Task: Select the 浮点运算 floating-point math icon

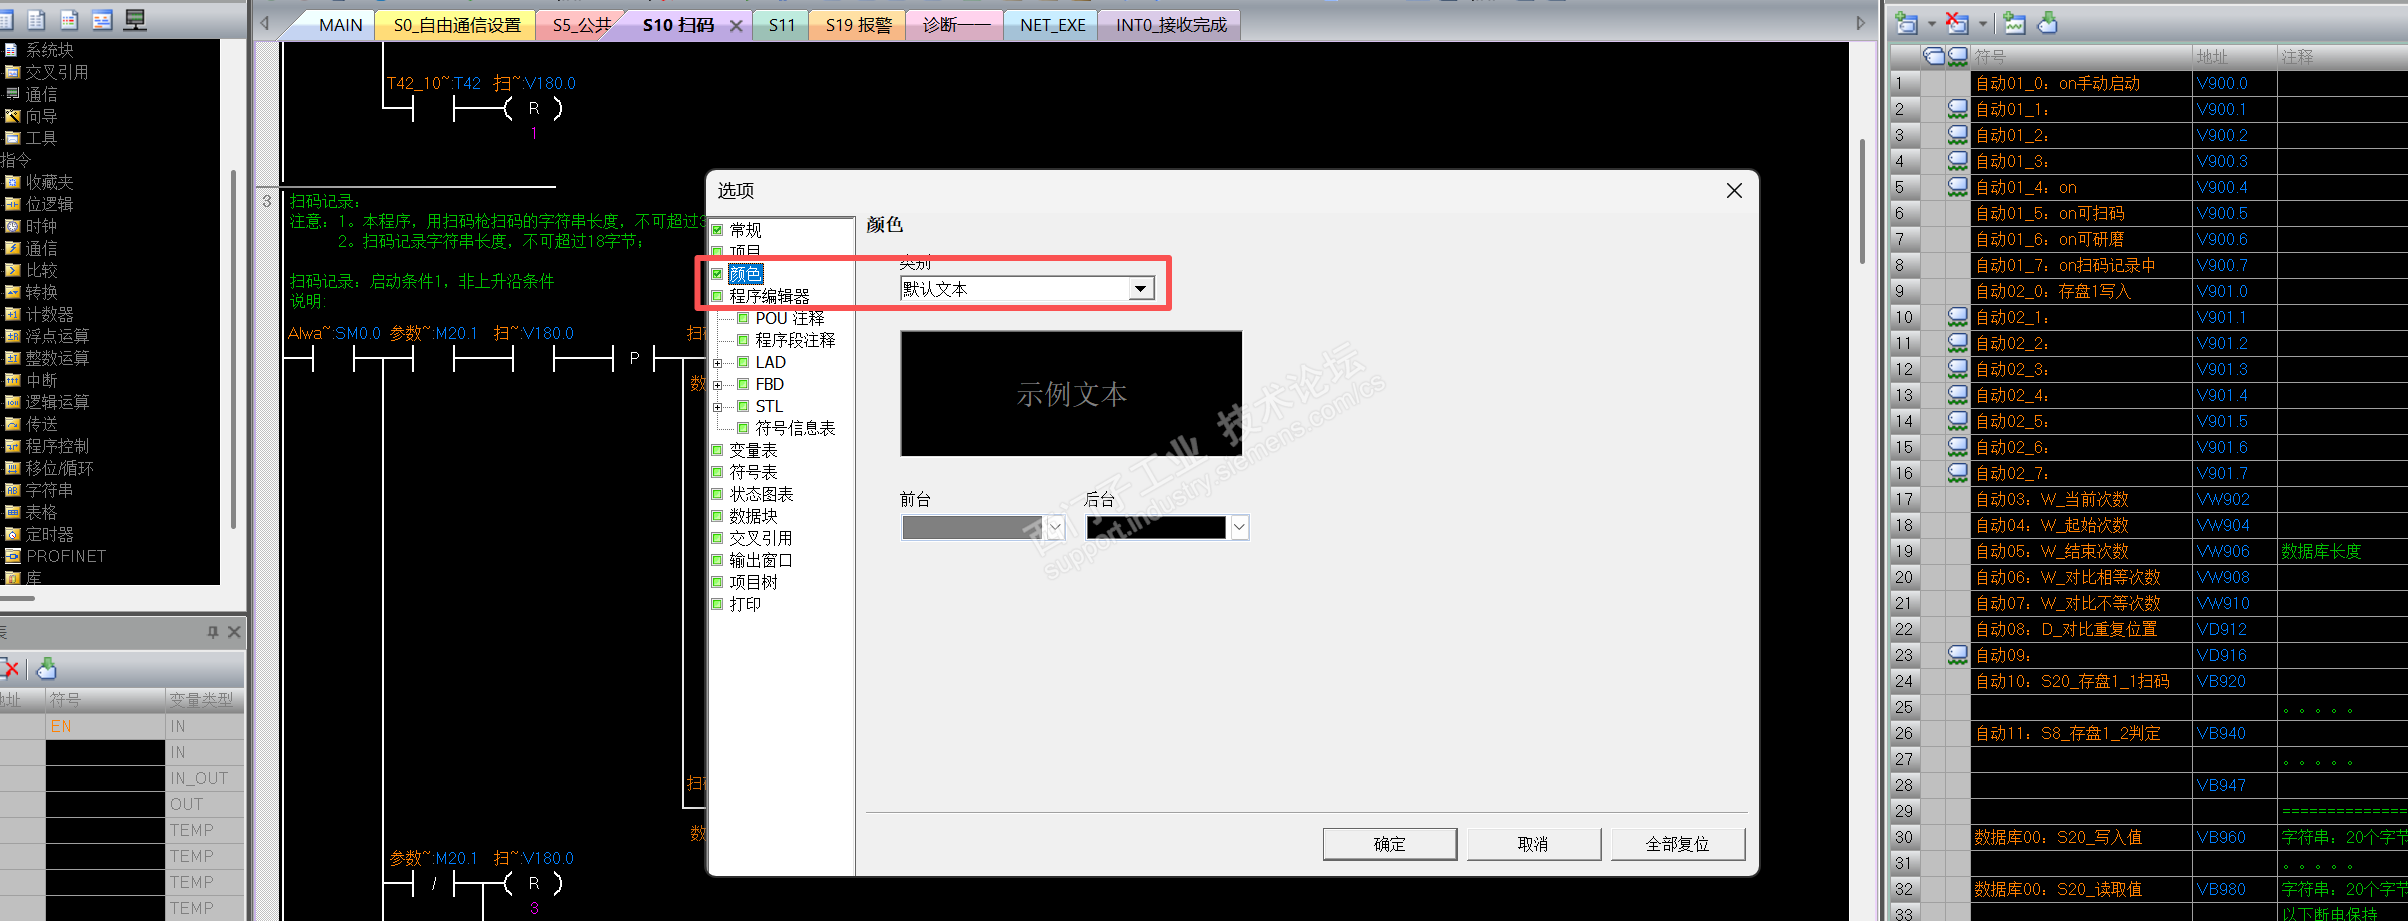Action: tap(12, 336)
